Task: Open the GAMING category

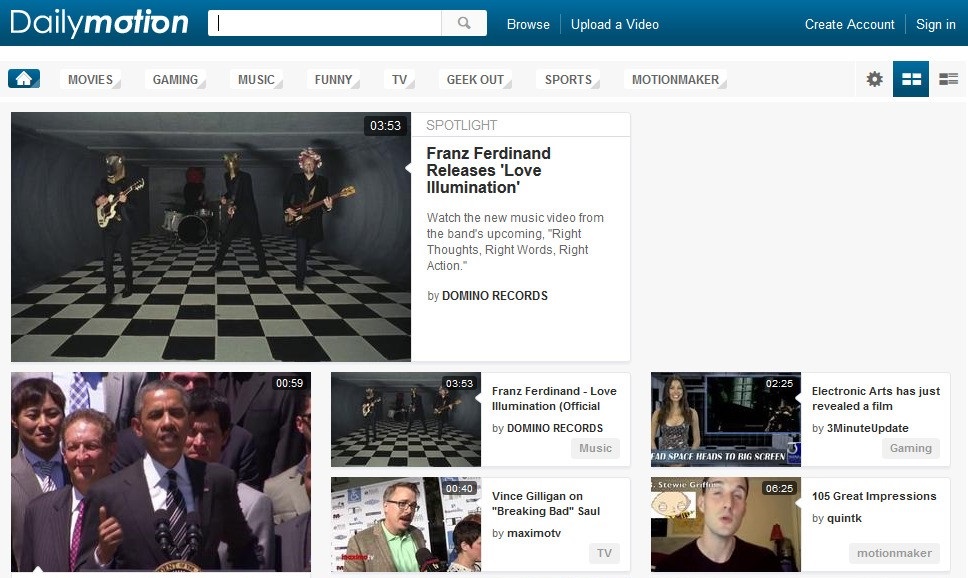Action: point(175,80)
